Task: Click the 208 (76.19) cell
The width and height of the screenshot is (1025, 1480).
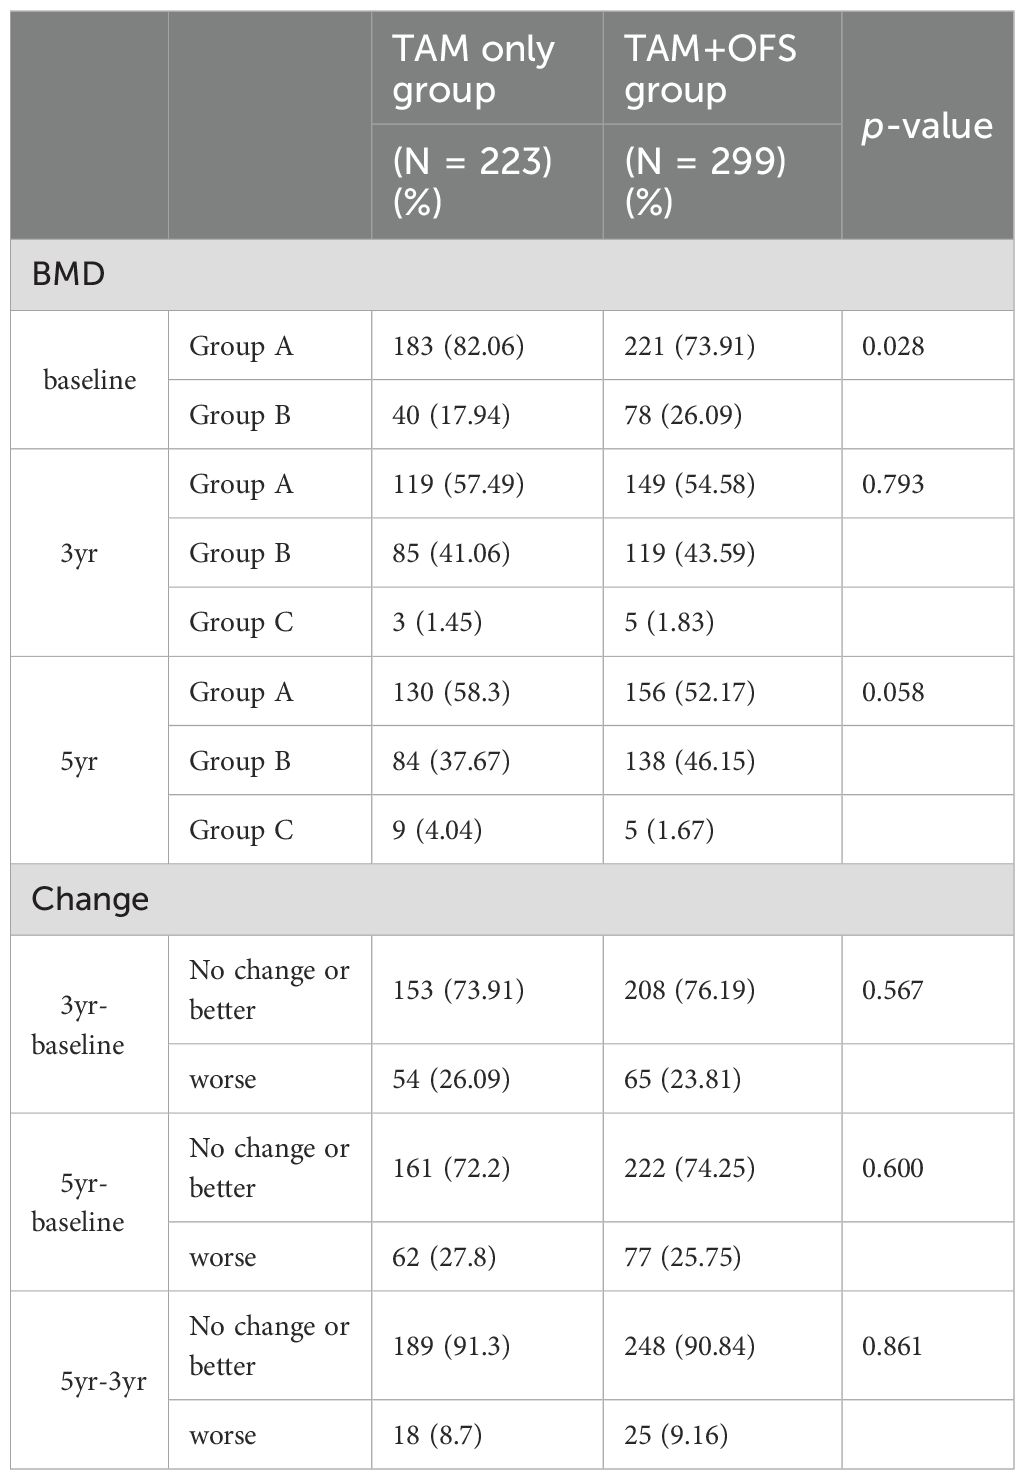Action: (689, 990)
